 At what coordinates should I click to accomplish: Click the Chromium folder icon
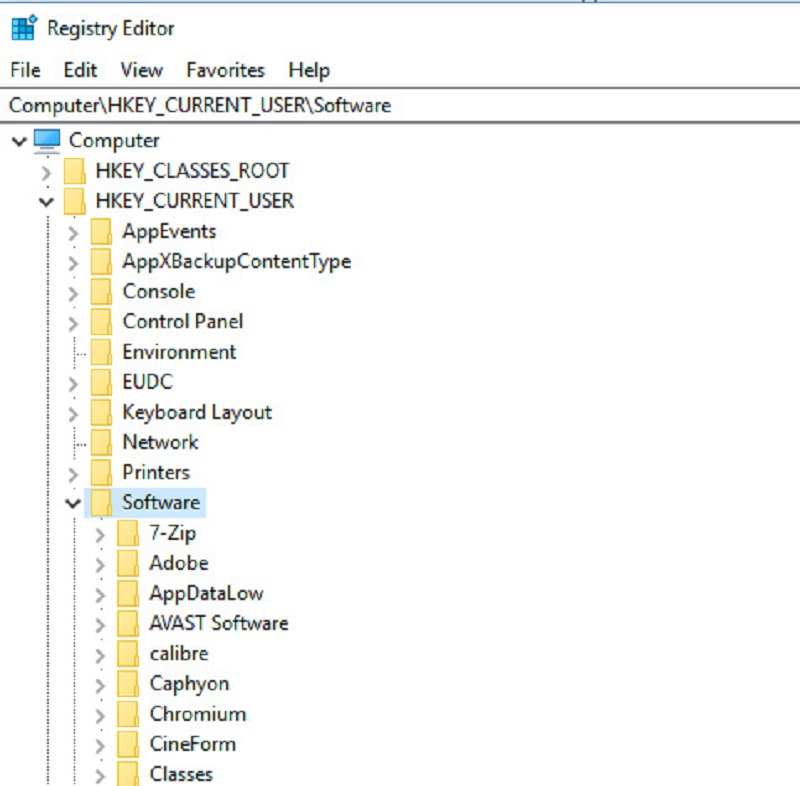pyautogui.click(x=128, y=714)
